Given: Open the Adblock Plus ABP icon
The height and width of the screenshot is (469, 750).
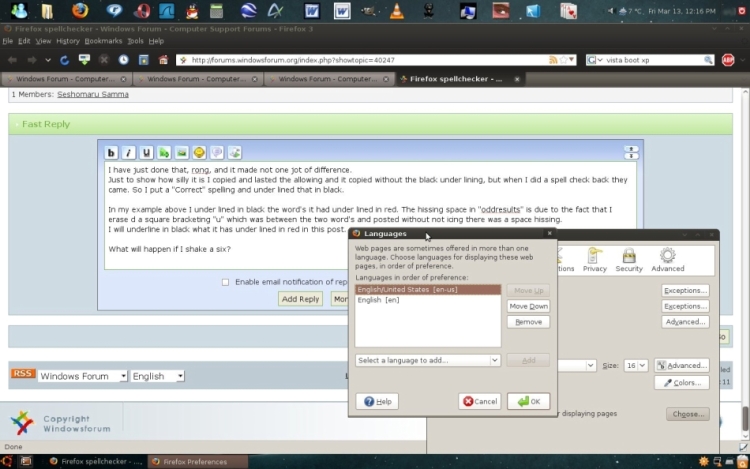Looking at the screenshot, I should (728, 60).
